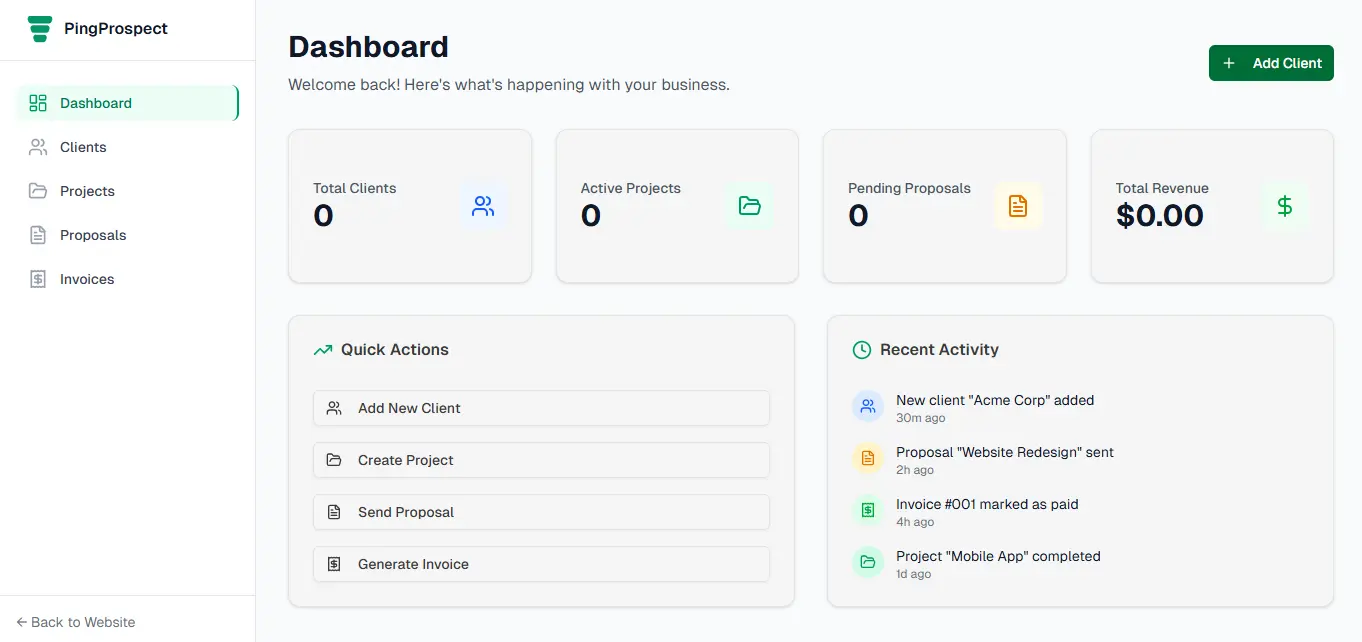This screenshot has height=642, width=1362.
Task: Click the PingProspect funnel logo icon
Action: click(39, 28)
